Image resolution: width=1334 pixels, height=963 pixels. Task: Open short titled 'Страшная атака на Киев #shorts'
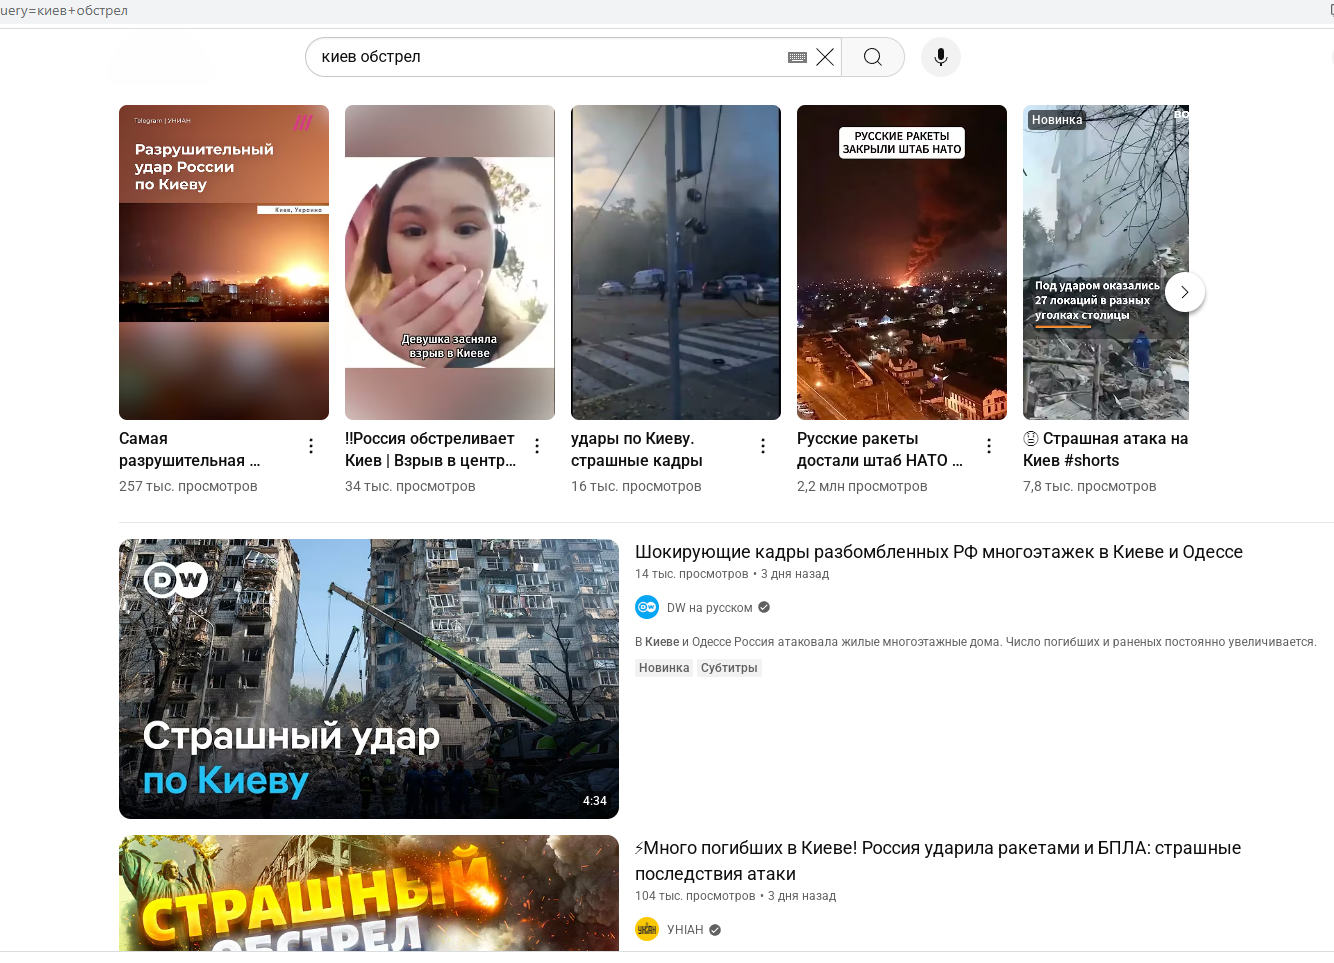(x=1106, y=449)
